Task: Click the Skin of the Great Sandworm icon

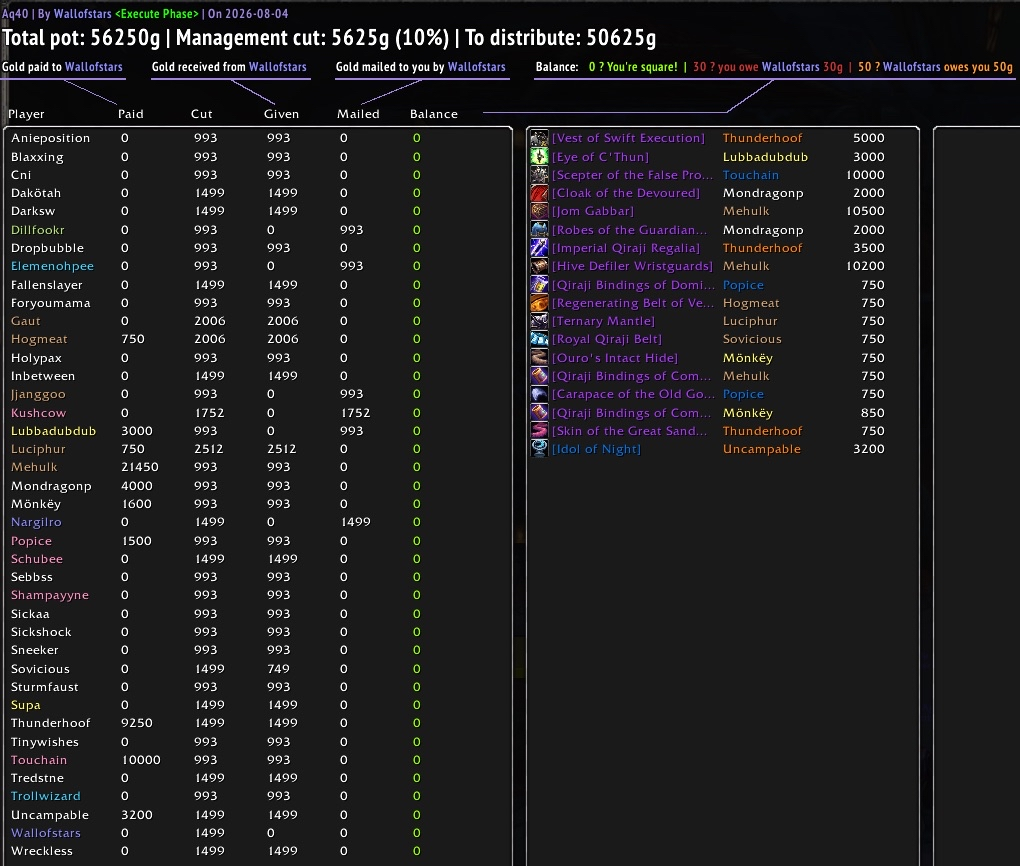Action: [x=539, y=431]
